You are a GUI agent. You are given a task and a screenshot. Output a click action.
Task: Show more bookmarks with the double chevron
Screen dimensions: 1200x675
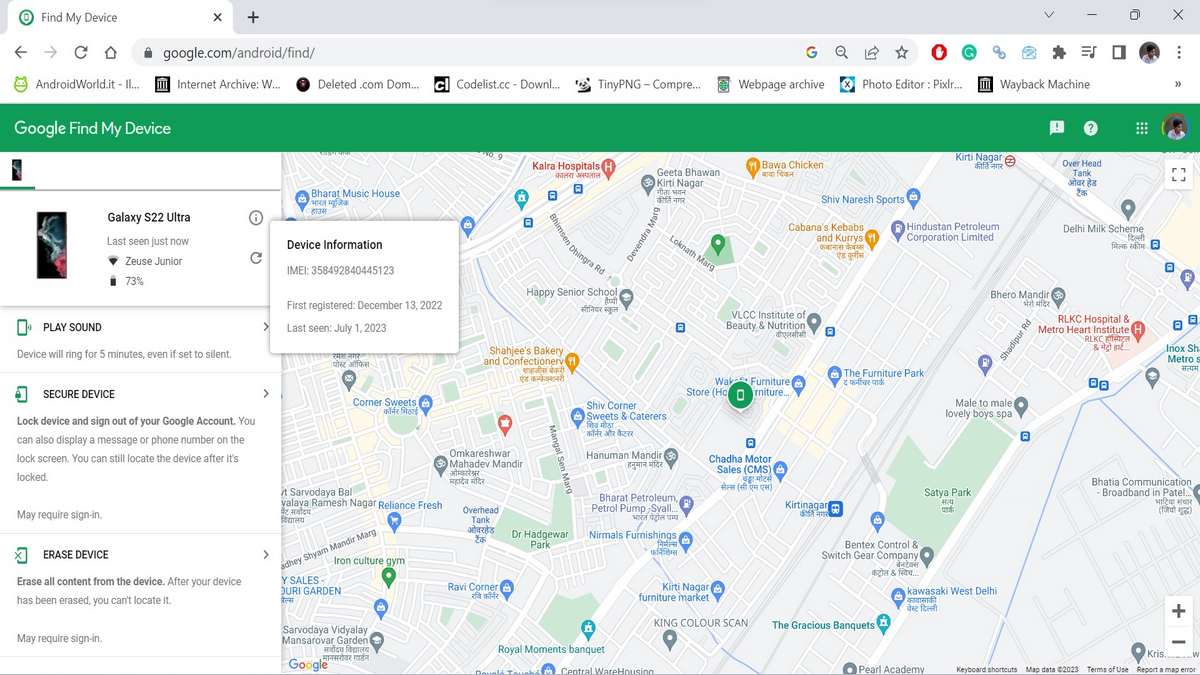coord(1177,84)
